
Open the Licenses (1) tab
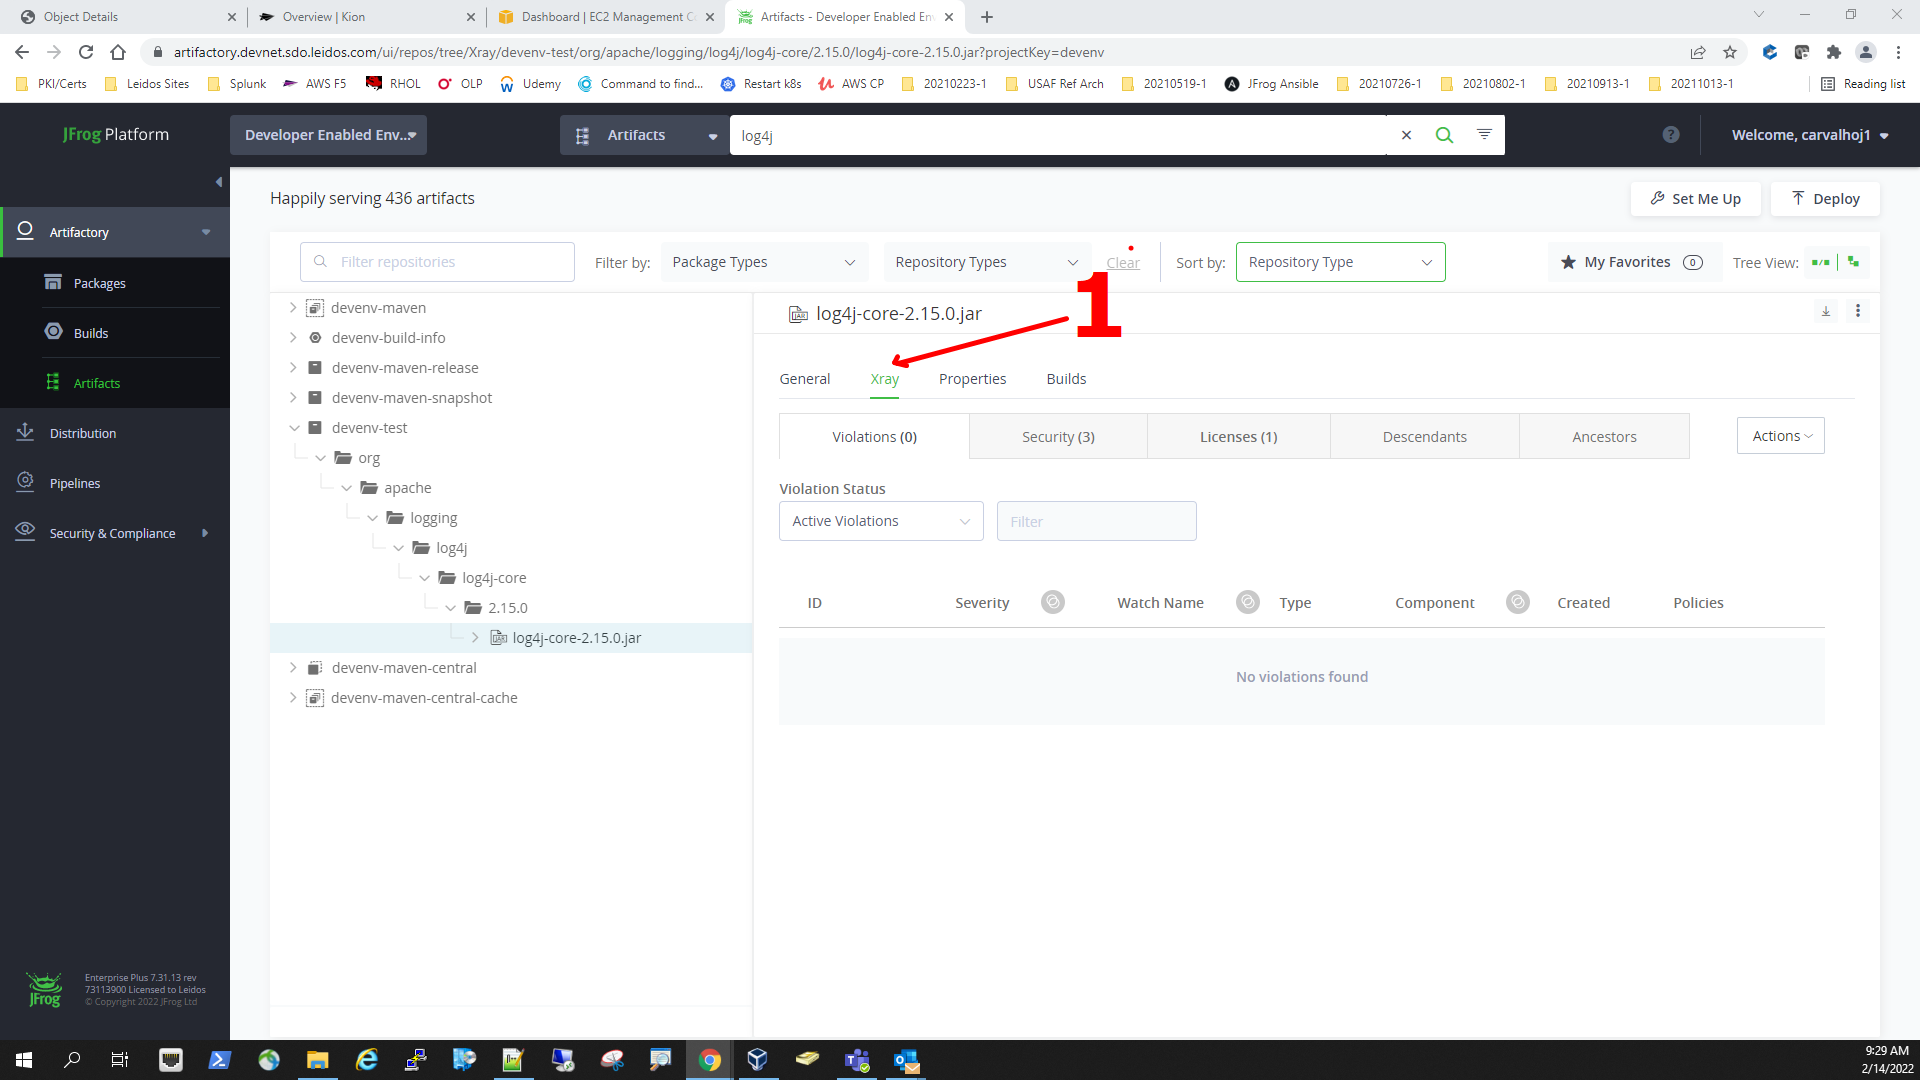pyautogui.click(x=1238, y=437)
